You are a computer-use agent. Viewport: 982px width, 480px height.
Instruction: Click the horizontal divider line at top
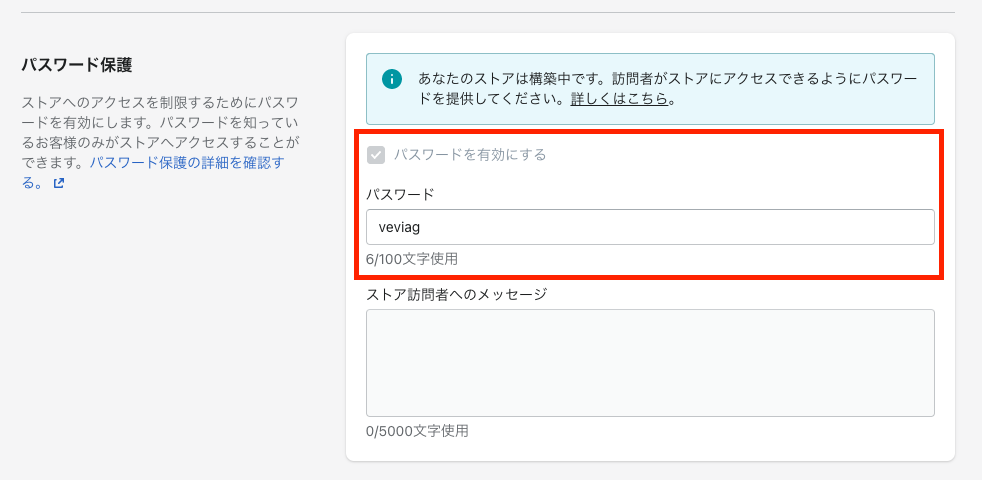(488, 13)
